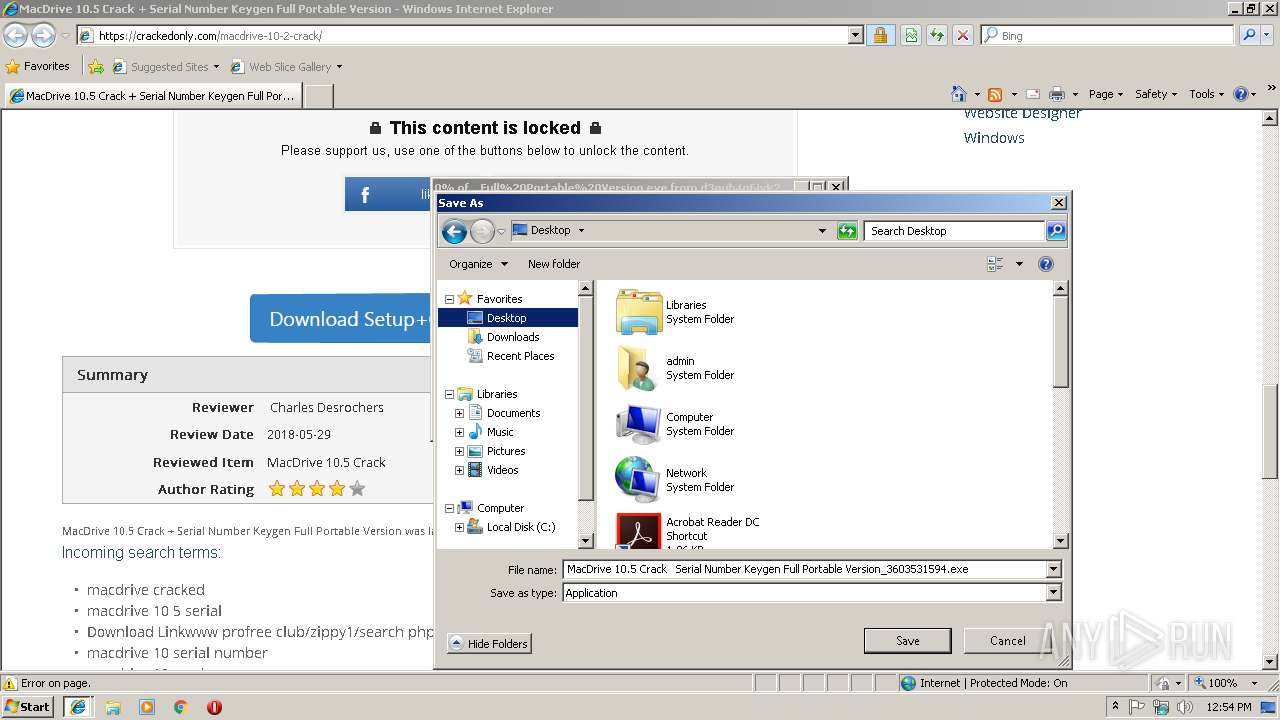Select the Acrobat Reader DC shortcut
This screenshot has height=720, width=1280.
pos(688,530)
